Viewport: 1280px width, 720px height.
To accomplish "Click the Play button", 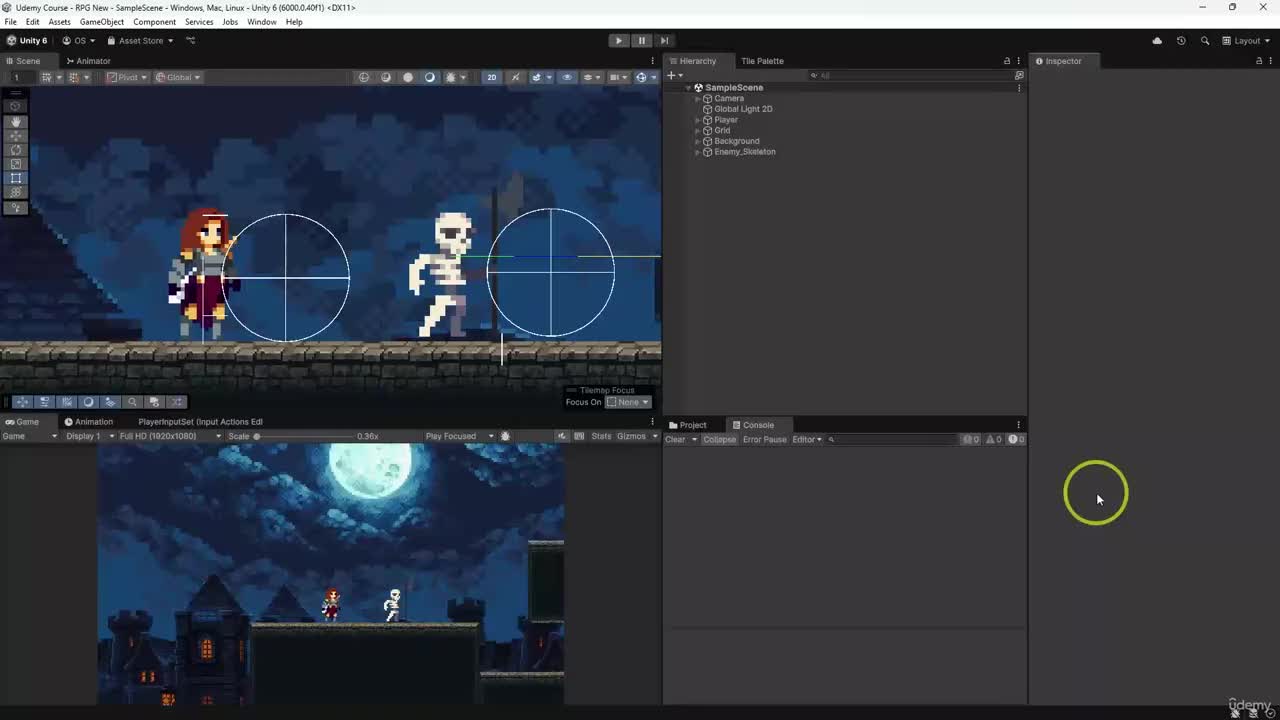I will (619, 41).
